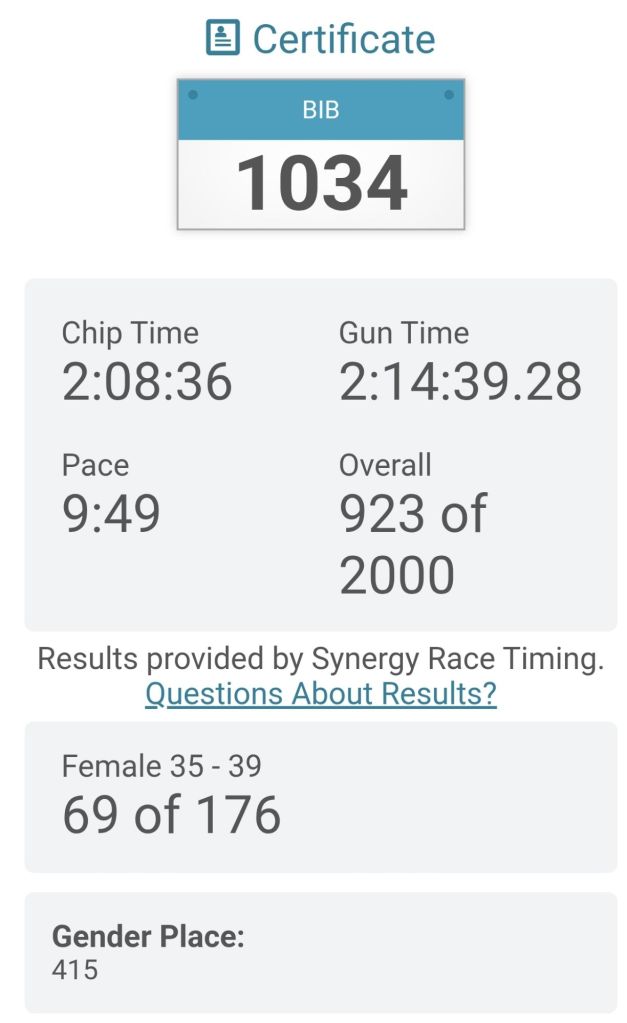
Task: Click the Certificate icon at top
Action: pos(221,39)
